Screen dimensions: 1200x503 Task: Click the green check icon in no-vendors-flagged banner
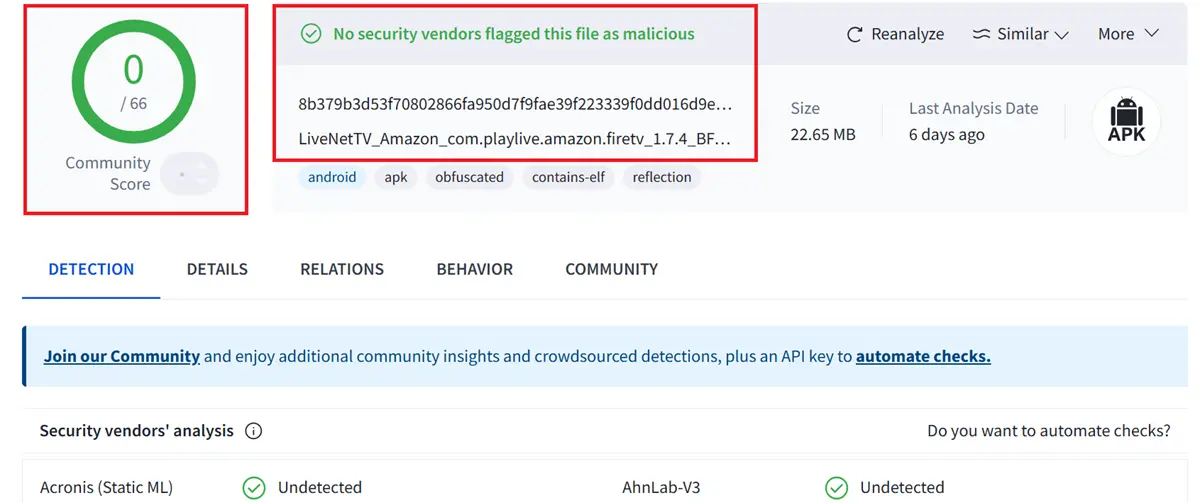(312, 34)
